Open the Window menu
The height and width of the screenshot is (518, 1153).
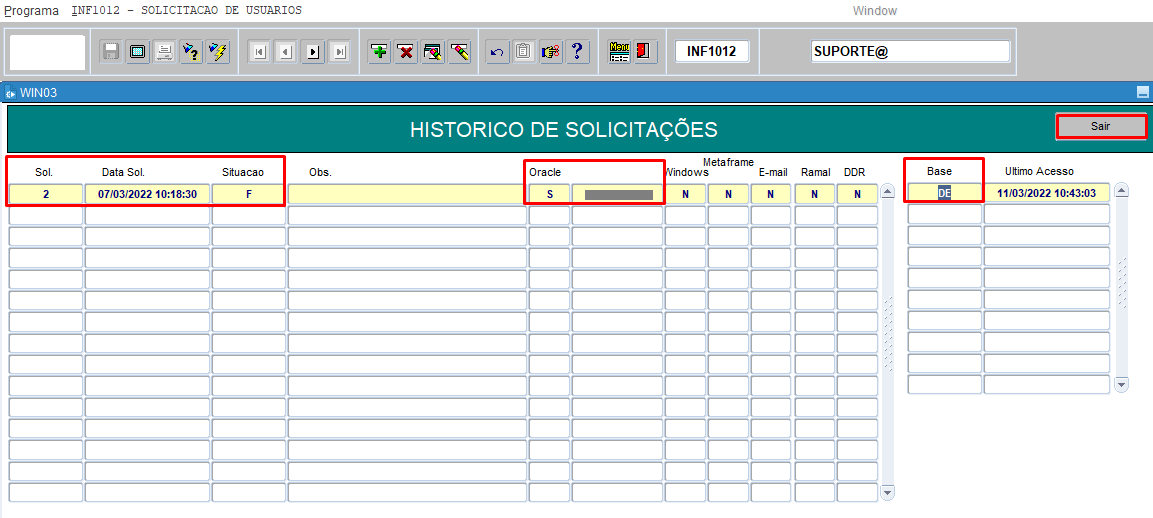874,11
